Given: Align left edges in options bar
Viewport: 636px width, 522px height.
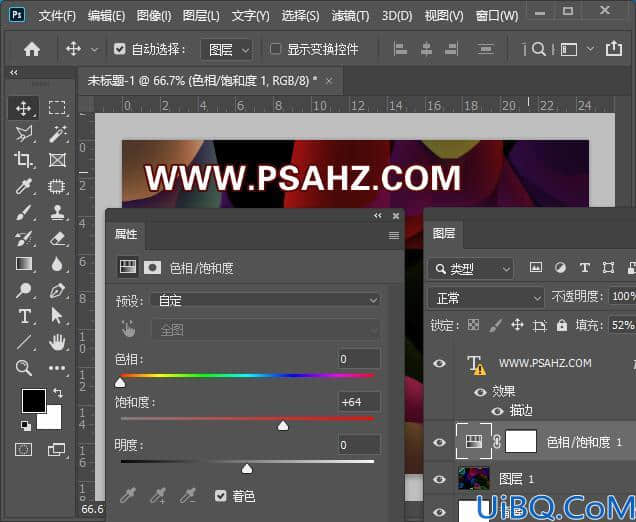Looking at the screenshot, I should click(400, 49).
